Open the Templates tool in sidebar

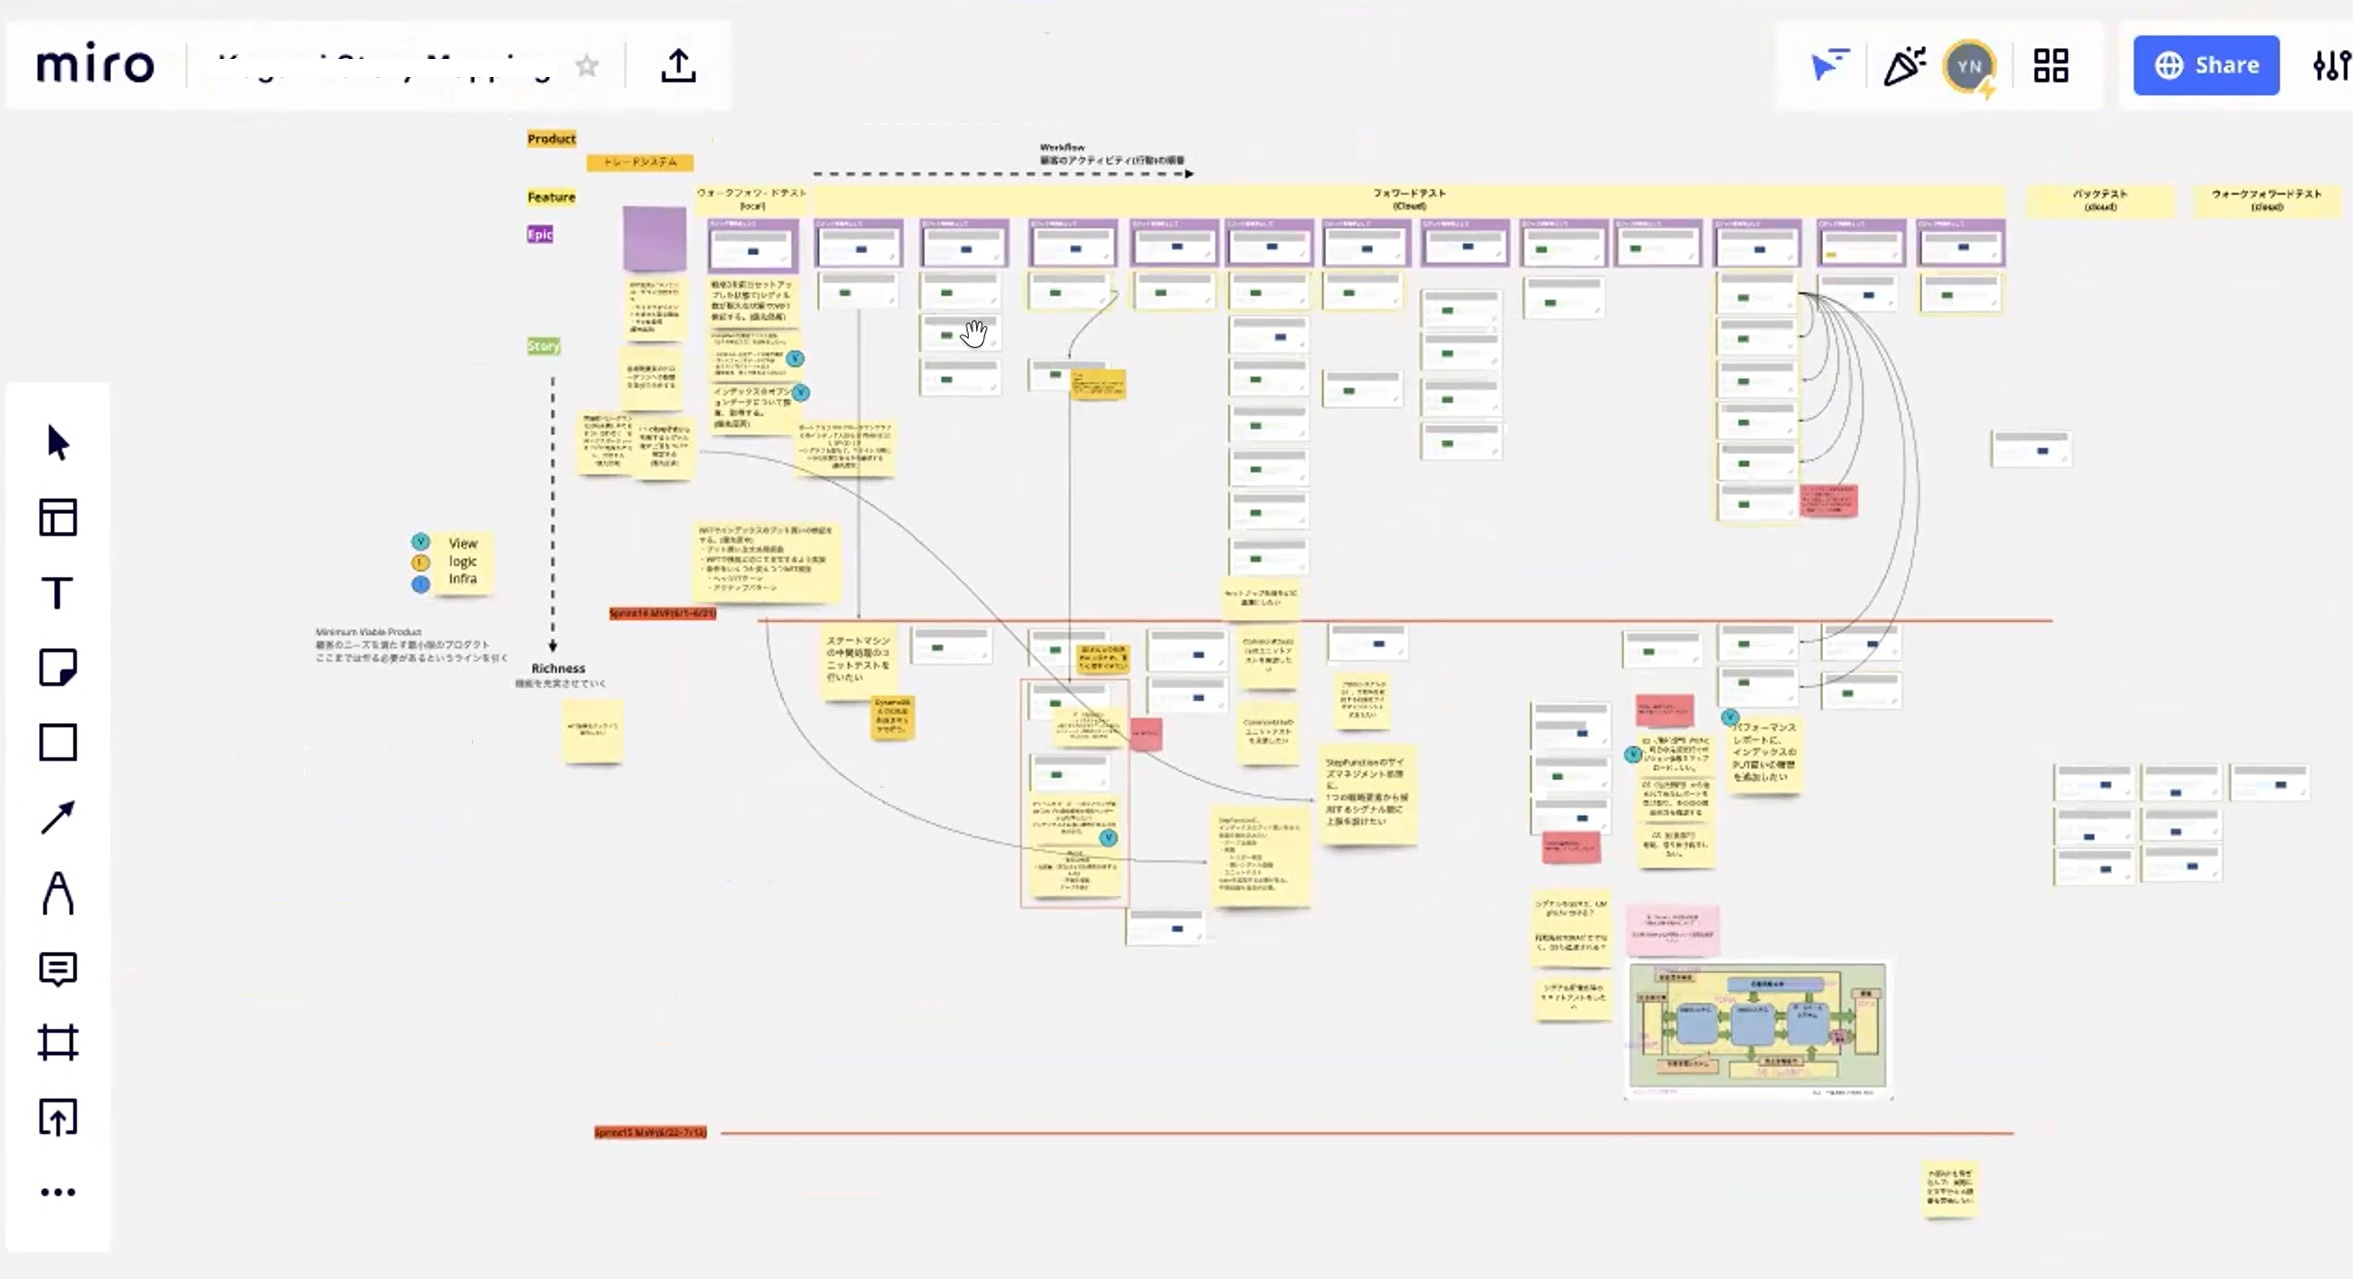(58, 518)
